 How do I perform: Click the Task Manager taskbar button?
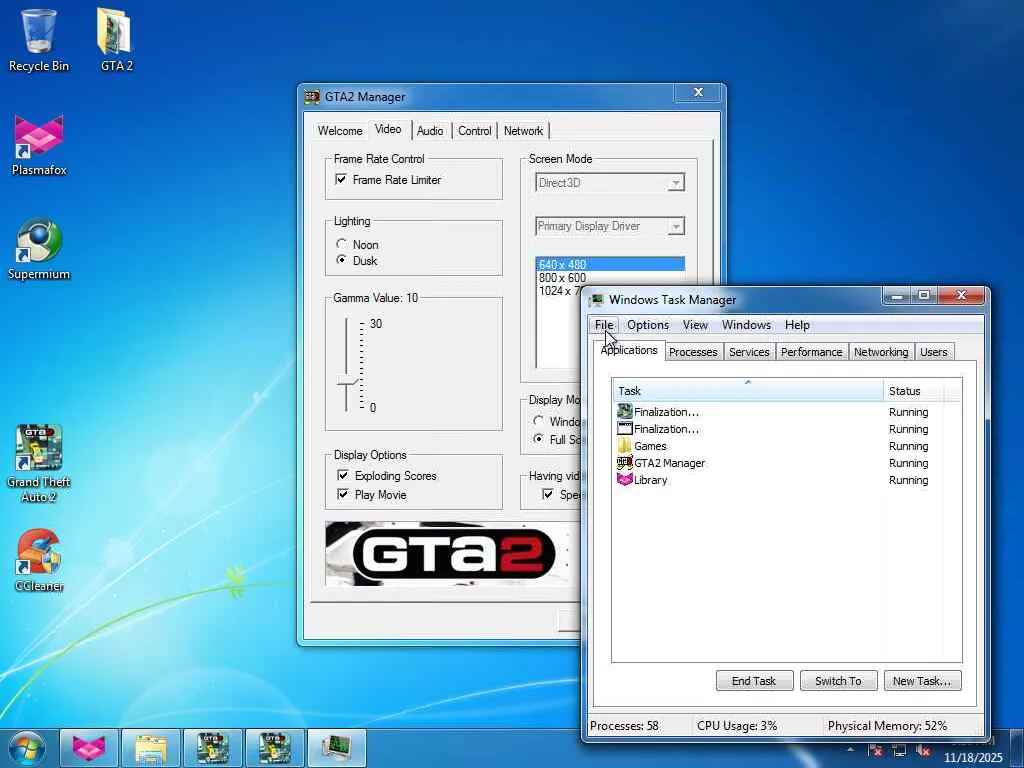coord(336,748)
